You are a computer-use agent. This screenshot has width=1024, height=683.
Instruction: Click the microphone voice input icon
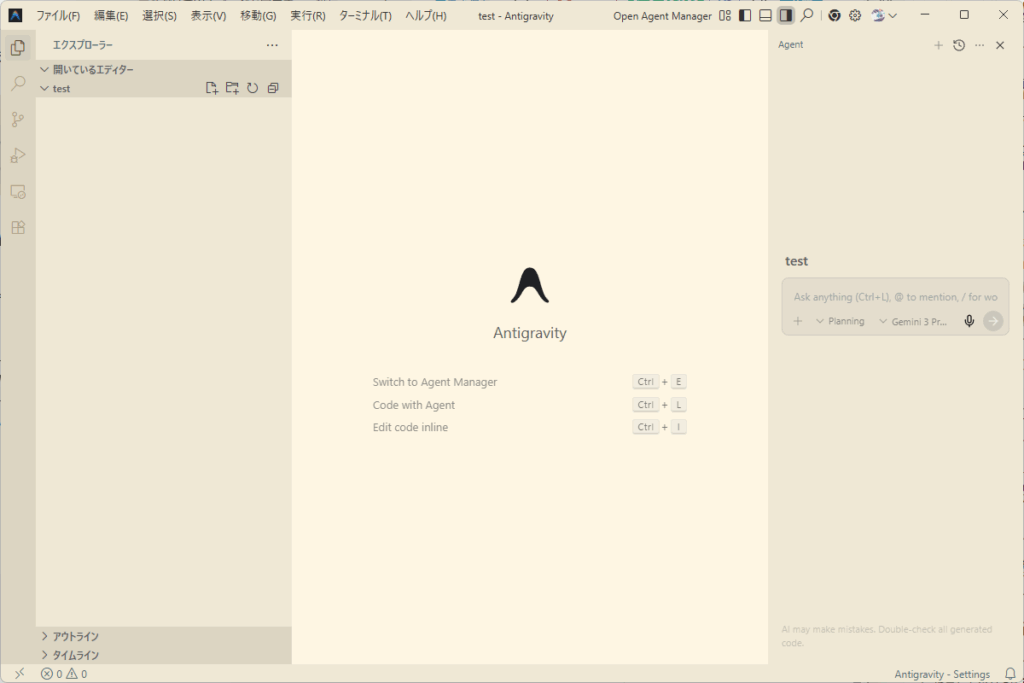tap(968, 321)
